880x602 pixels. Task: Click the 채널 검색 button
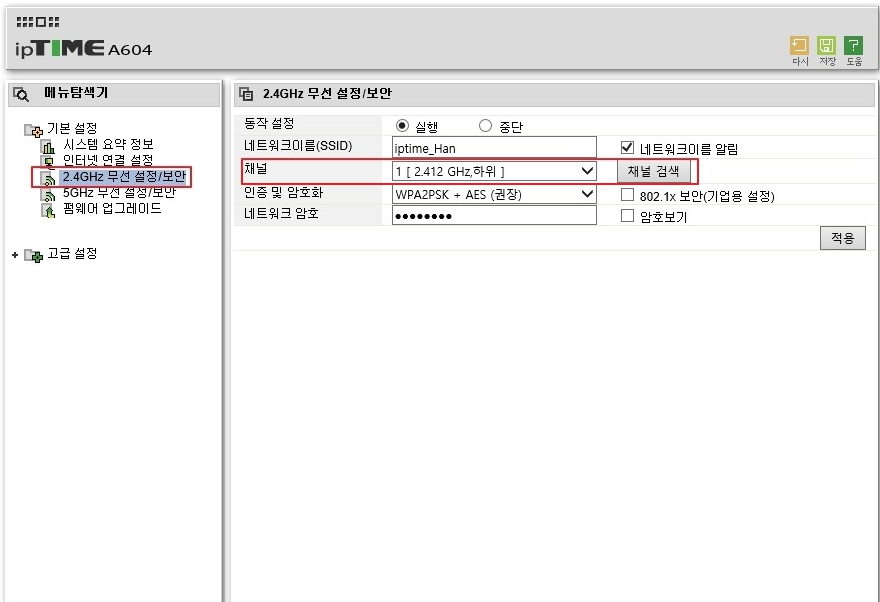[x=654, y=171]
